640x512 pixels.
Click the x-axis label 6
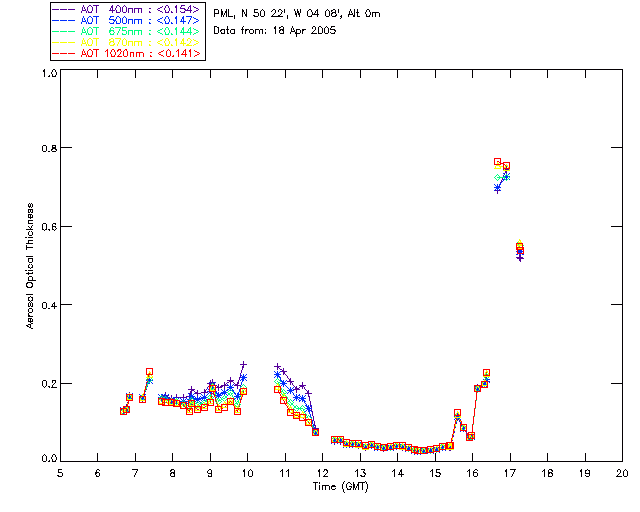pos(98,473)
